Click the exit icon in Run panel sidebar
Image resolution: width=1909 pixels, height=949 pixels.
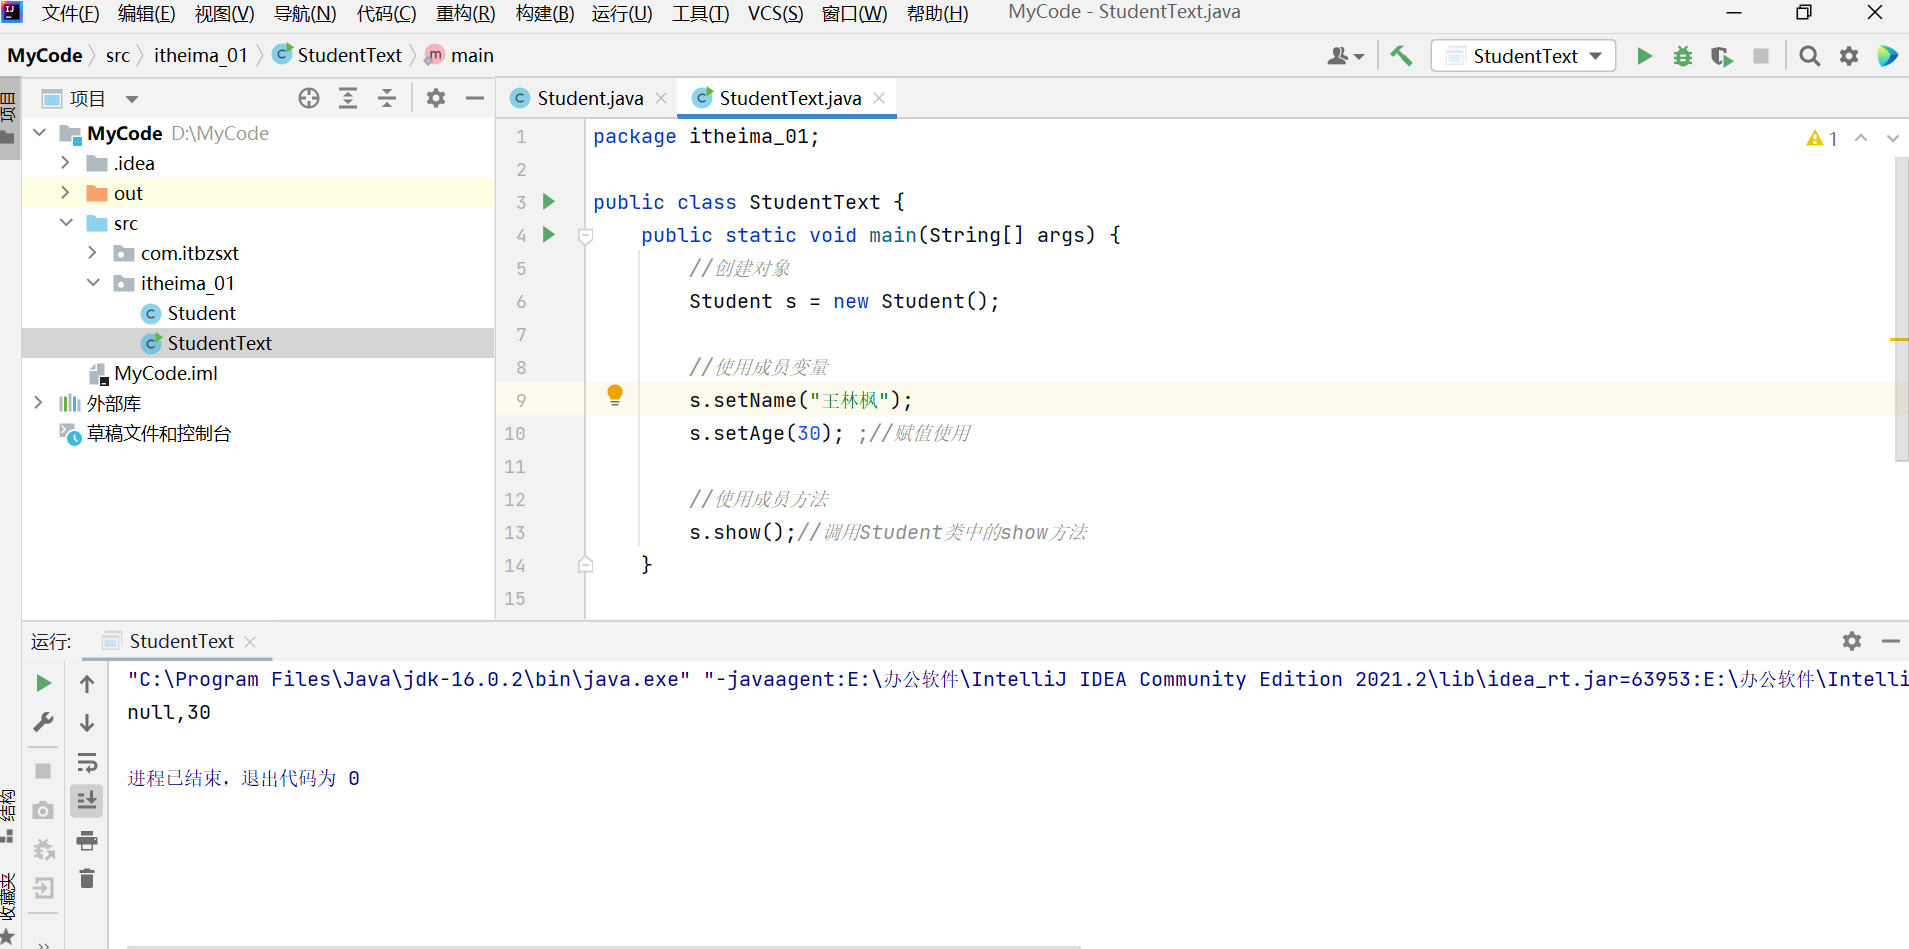click(43, 888)
